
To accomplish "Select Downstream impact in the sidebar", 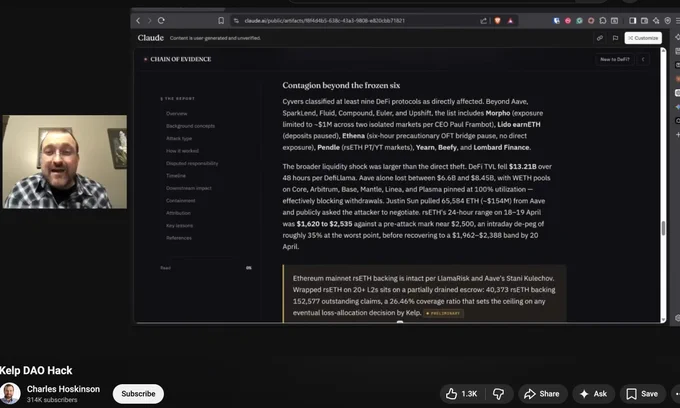I will click(189, 188).
